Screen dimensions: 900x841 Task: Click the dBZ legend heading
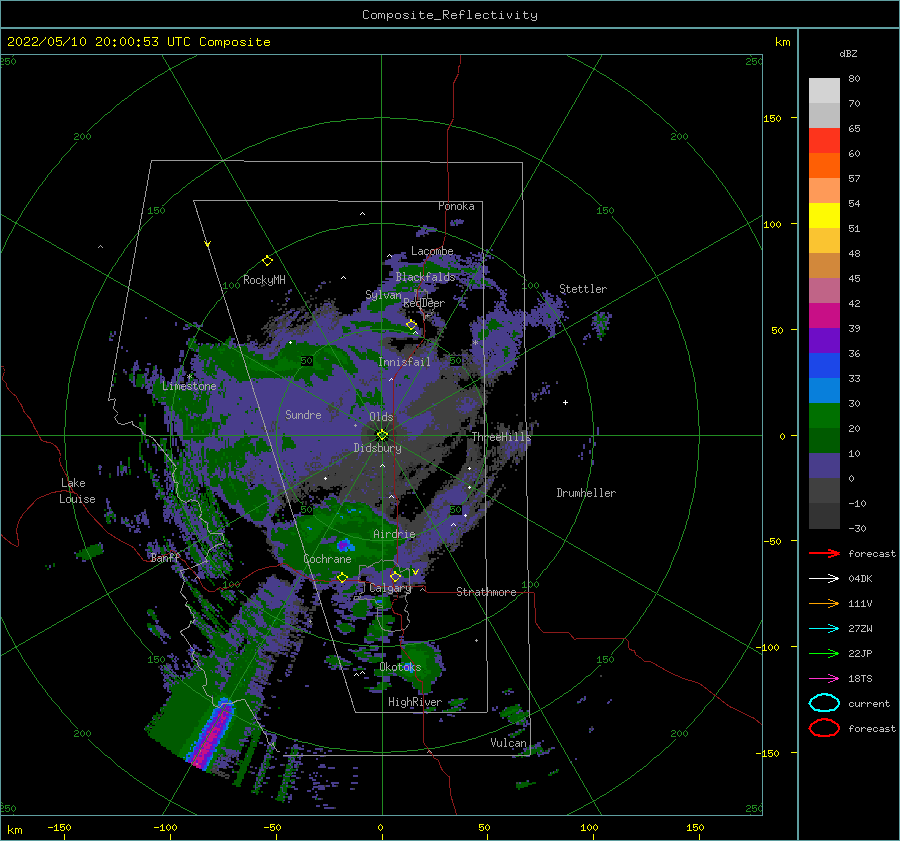[x=848, y=54]
